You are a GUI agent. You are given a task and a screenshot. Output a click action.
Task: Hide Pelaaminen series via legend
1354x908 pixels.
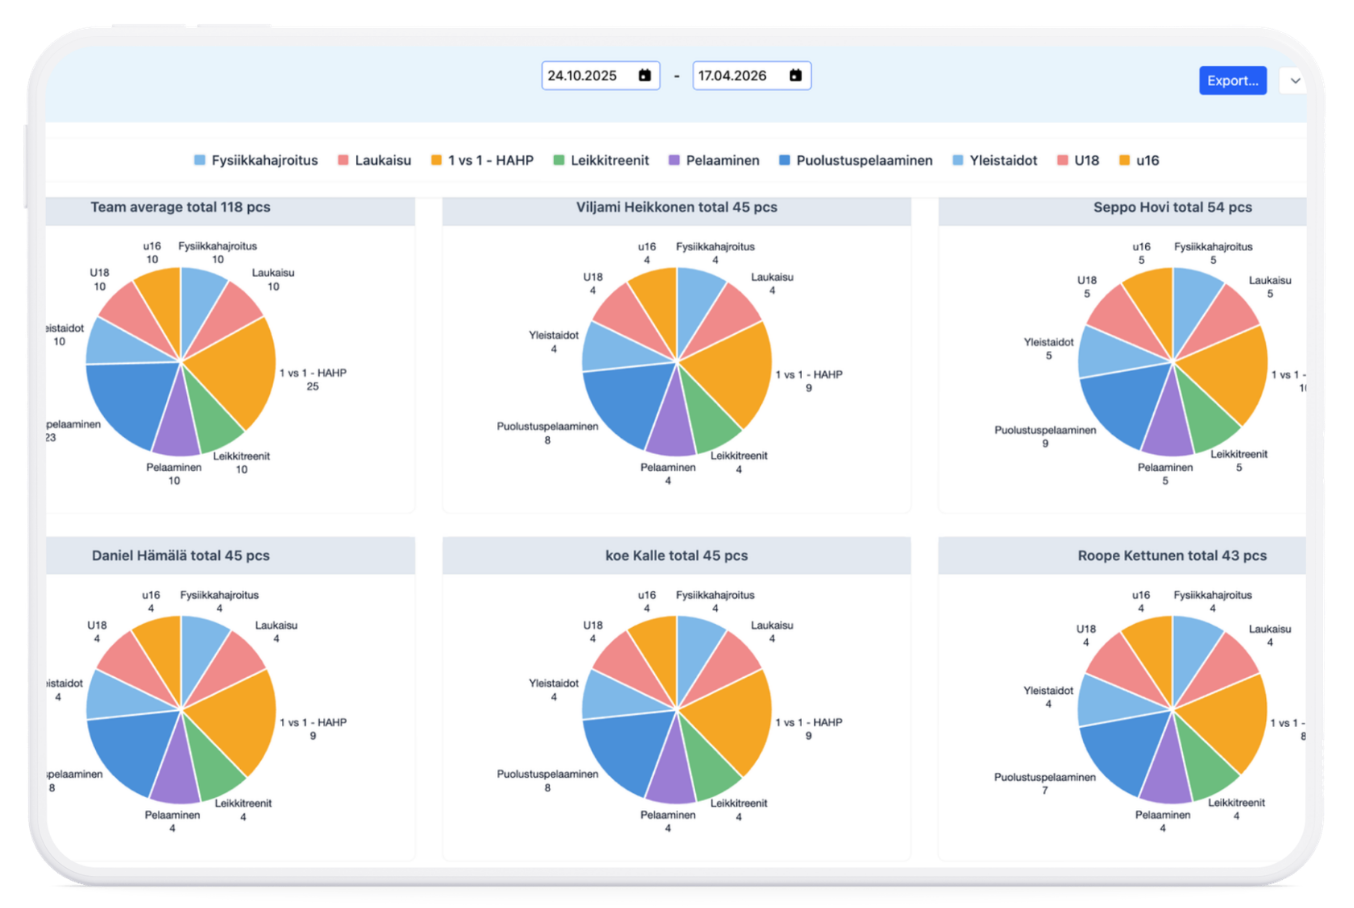714,160
